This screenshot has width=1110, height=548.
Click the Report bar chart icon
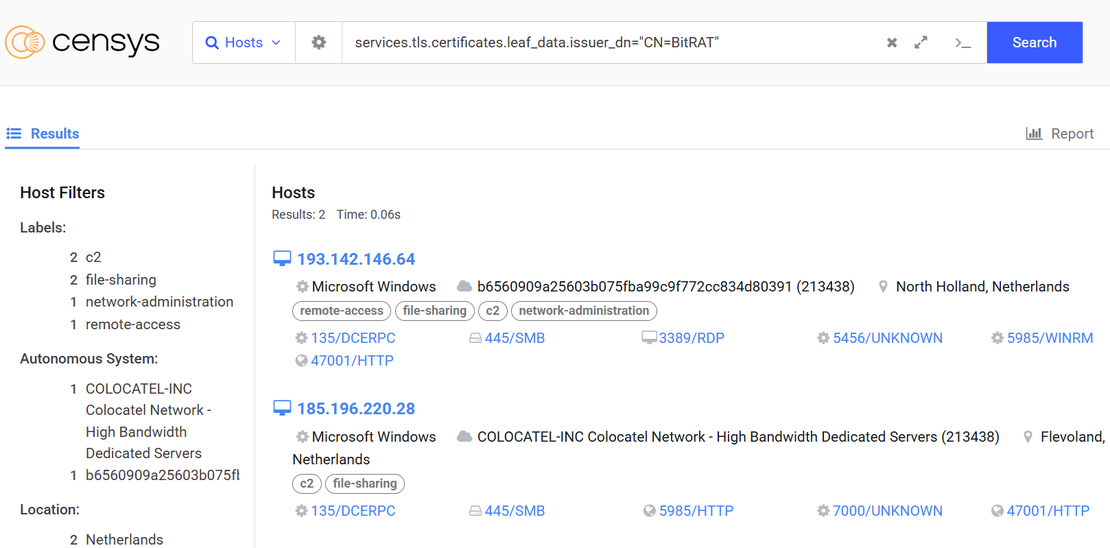pos(1034,134)
